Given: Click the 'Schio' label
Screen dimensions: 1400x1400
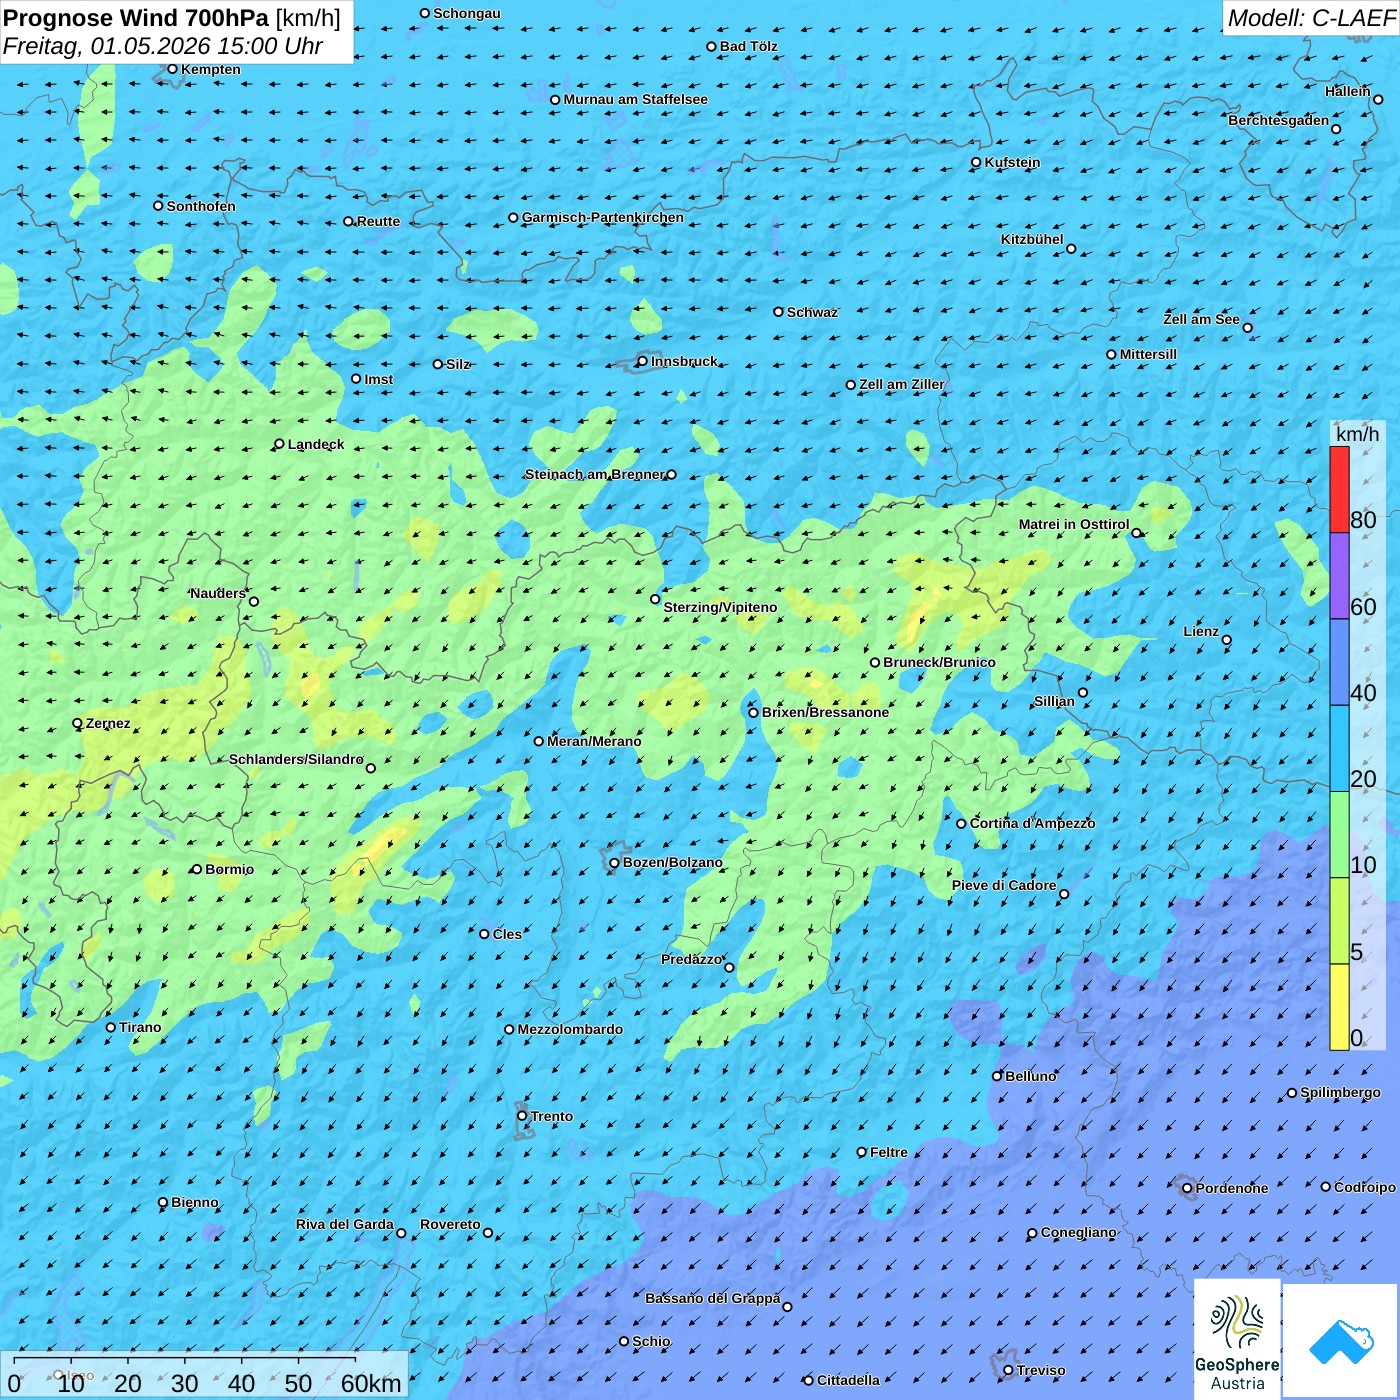Looking at the screenshot, I should click(652, 1341).
